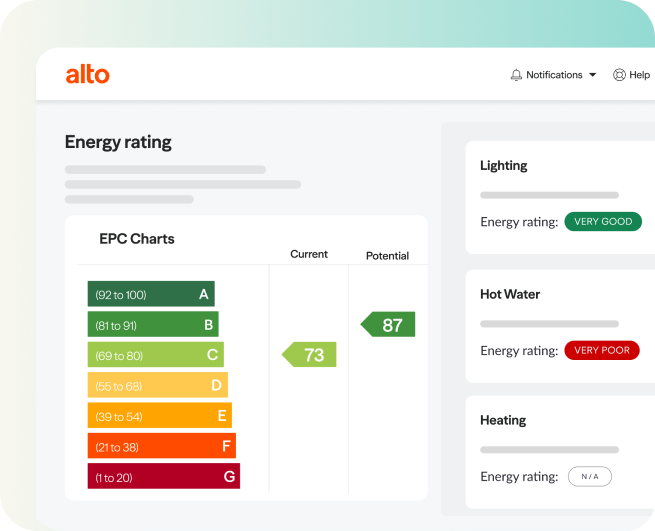Screen dimensions: 655x531
Task: Click the Hot Water card title
Action: [x=510, y=294]
